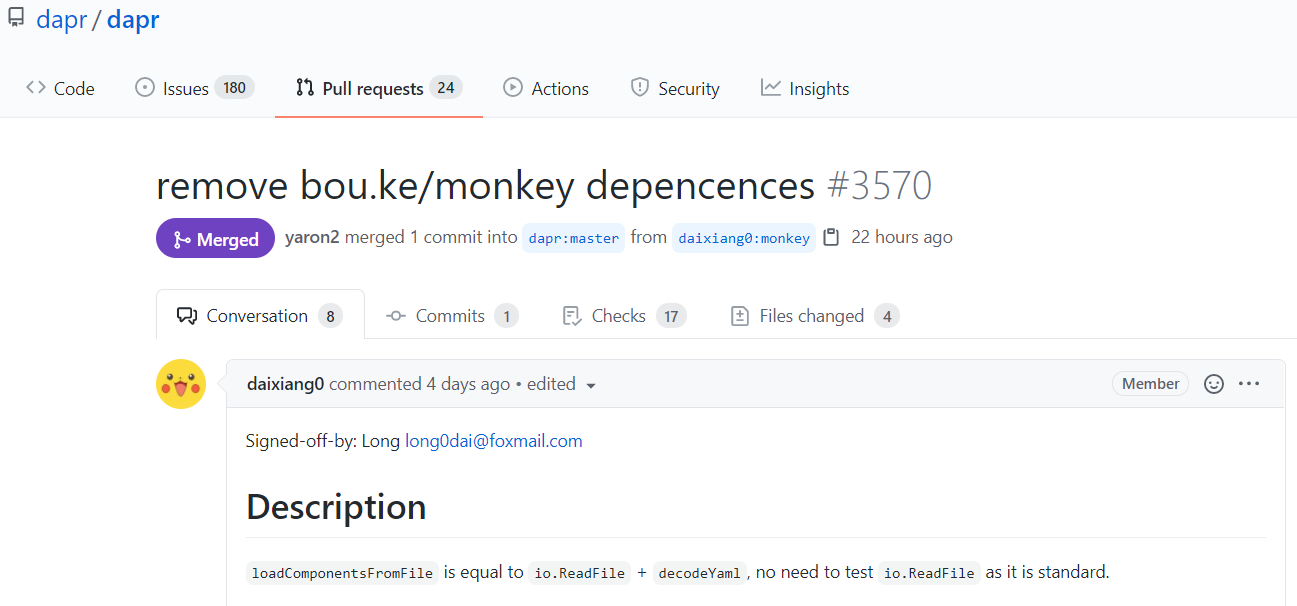Click the dapr organization link

[62, 19]
